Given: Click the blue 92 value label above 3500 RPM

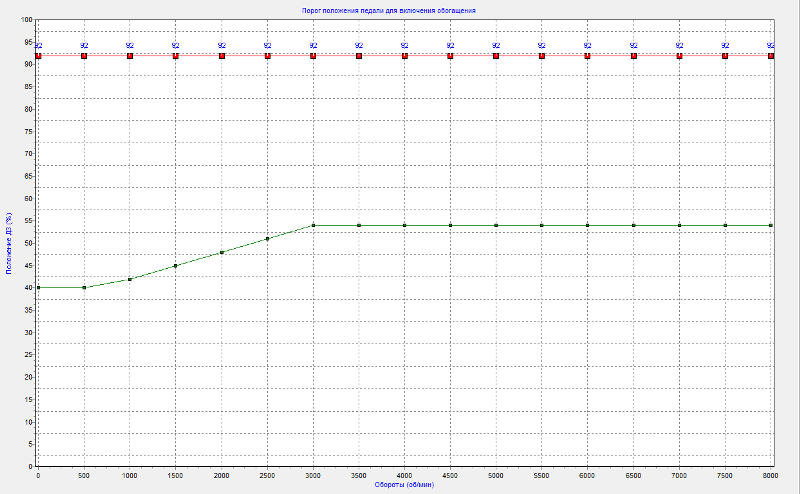Looking at the screenshot, I should click(x=359, y=46).
